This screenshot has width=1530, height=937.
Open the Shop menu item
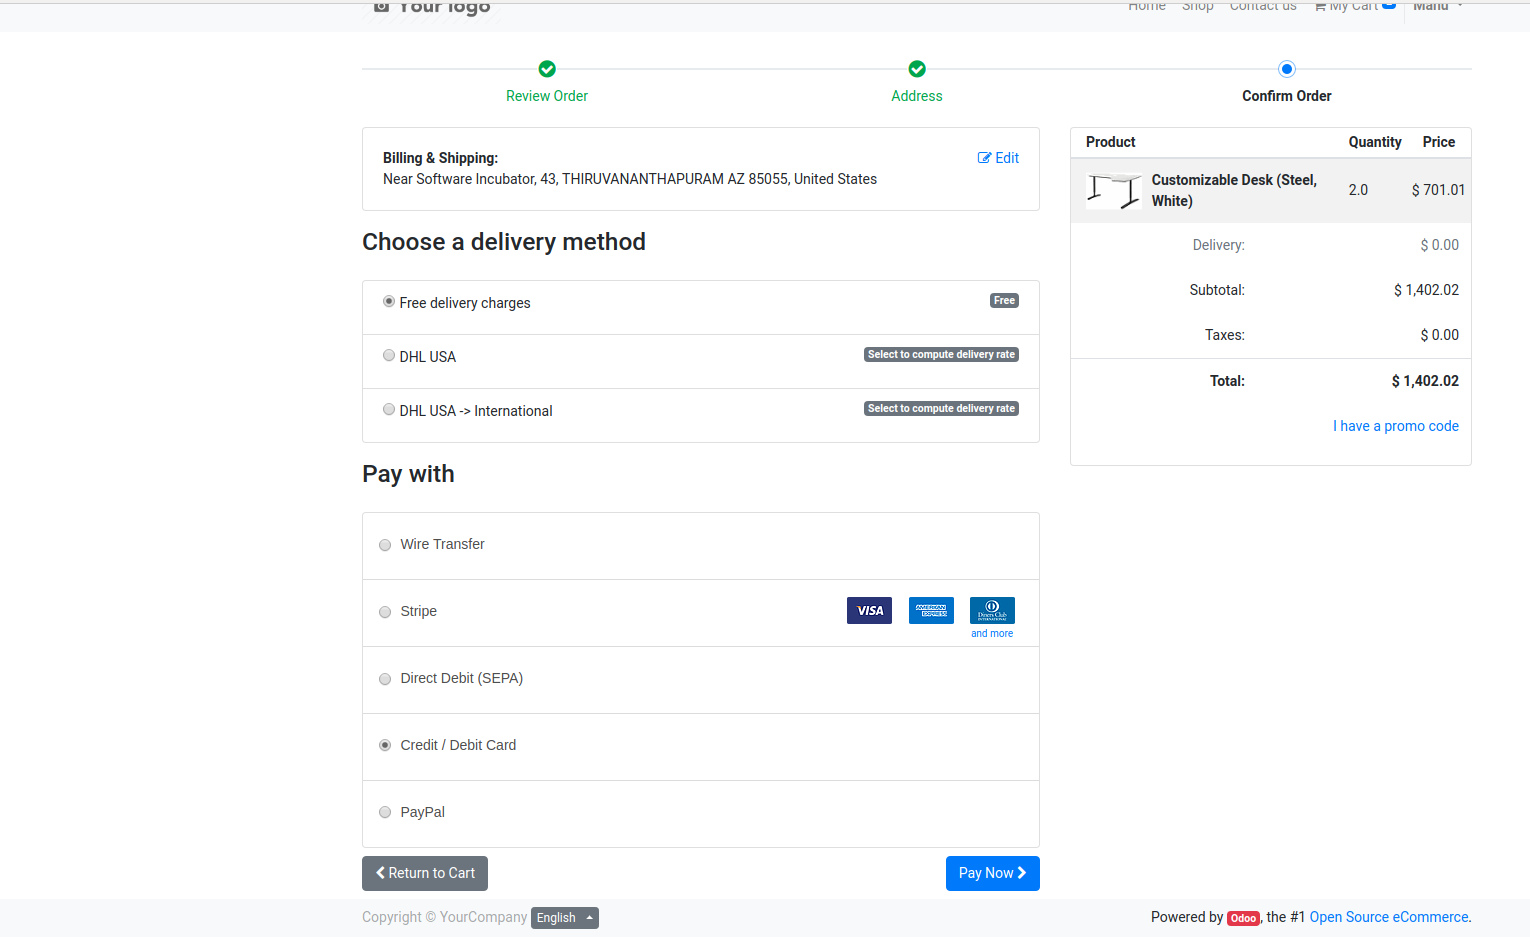click(x=1197, y=7)
